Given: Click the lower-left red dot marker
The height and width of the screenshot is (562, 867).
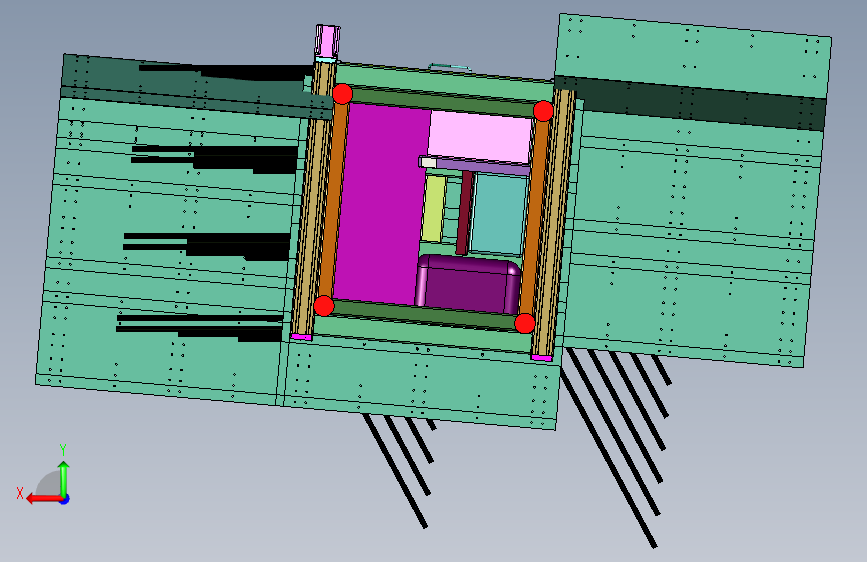Looking at the screenshot, I should (x=324, y=306).
